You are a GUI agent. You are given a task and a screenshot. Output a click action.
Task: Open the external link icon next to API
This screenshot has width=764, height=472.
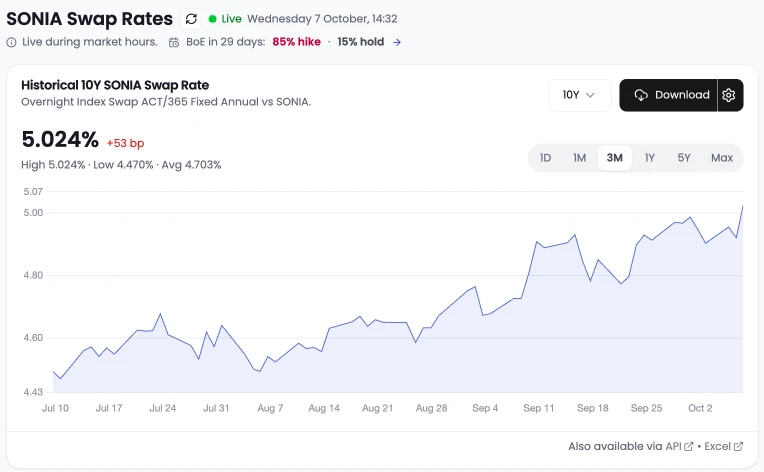pyautogui.click(x=688, y=446)
